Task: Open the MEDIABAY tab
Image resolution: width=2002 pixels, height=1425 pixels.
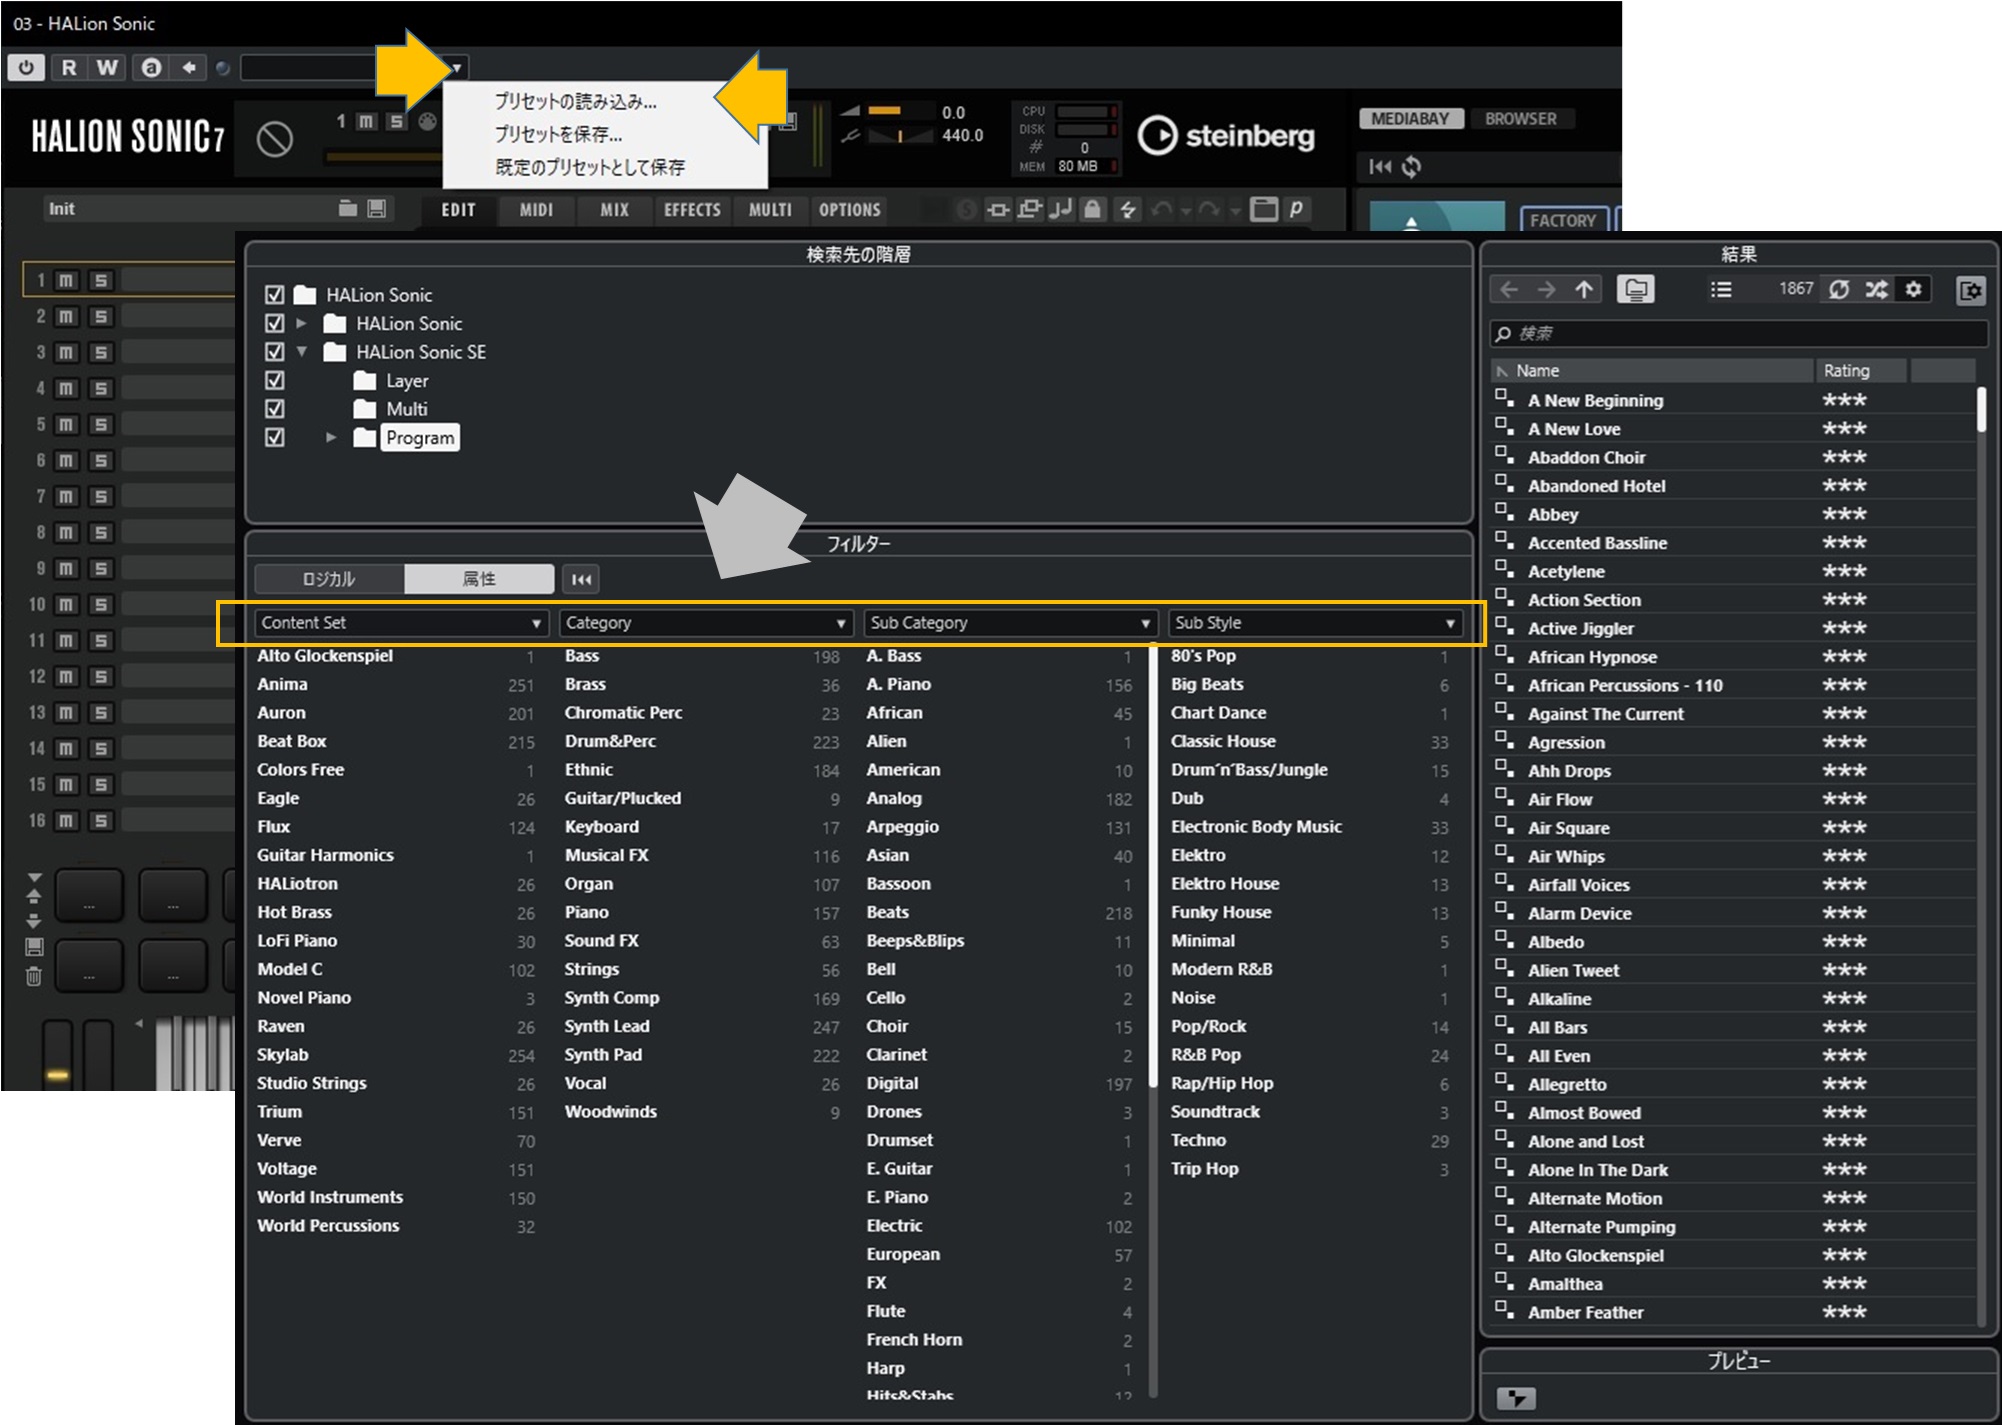Action: 1410,119
